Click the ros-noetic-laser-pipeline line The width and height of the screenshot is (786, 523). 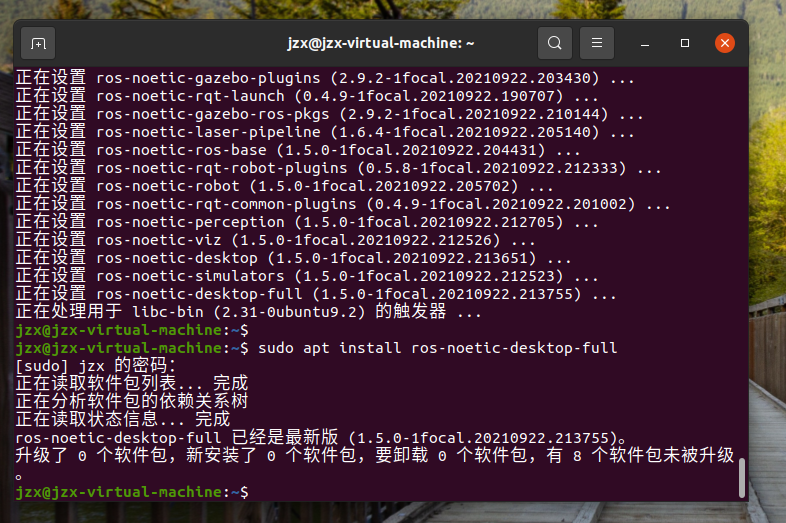click(x=325, y=132)
